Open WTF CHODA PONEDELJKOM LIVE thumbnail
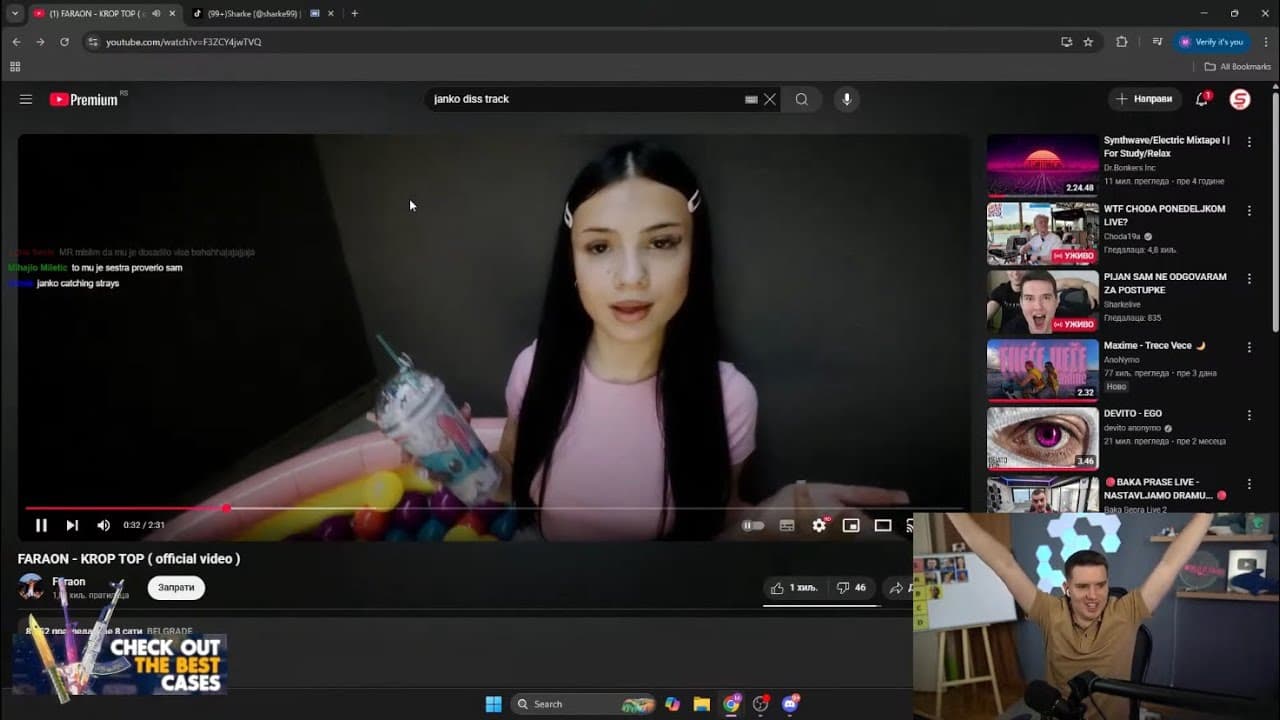The height and width of the screenshot is (720, 1280). (1042, 234)
